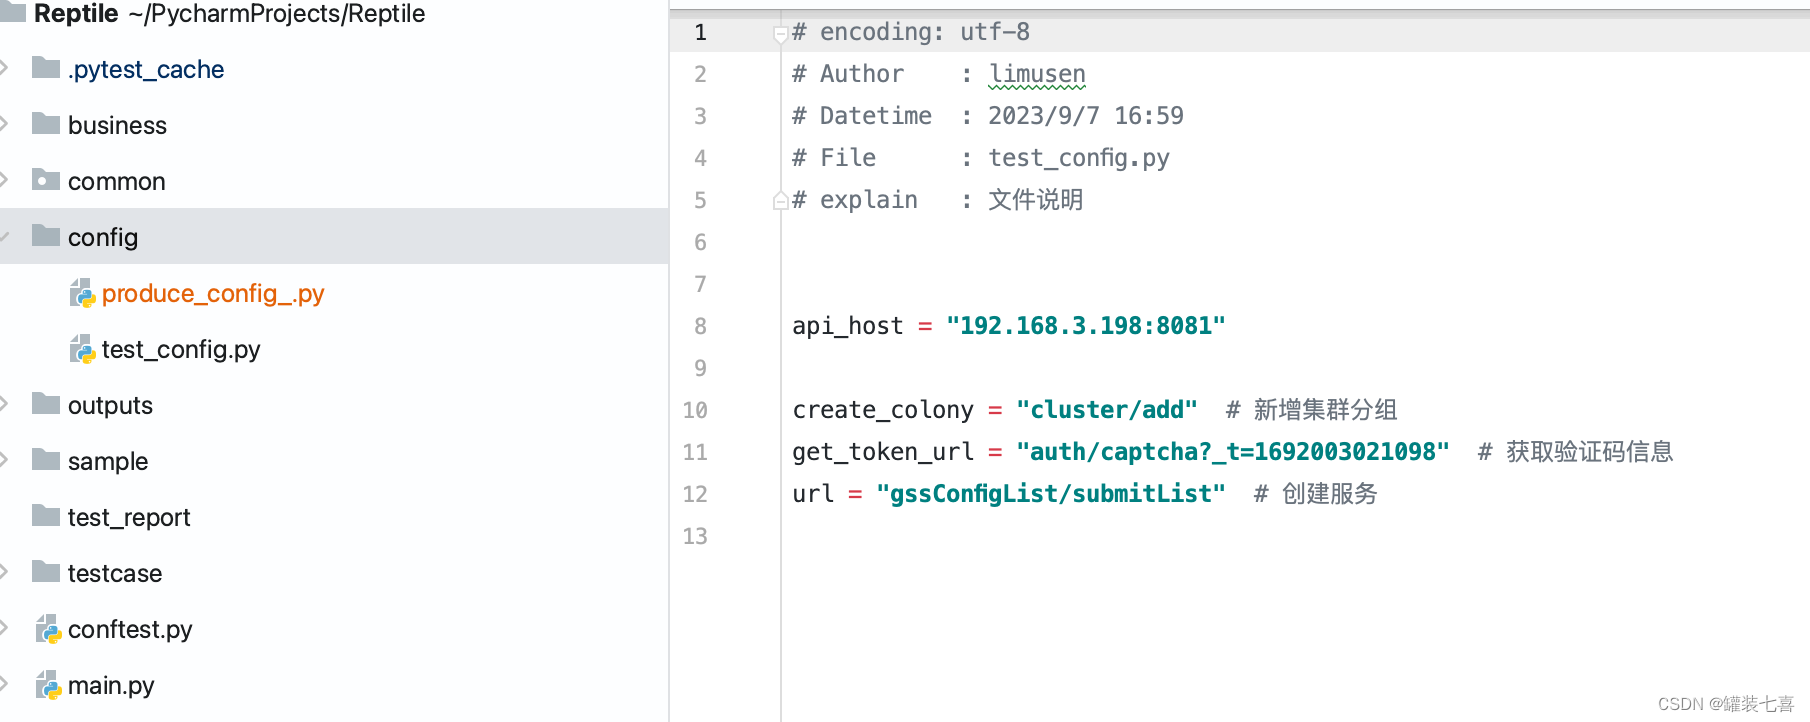Click line number 1 in gutter
Image resolution: width=1810 pixels, height=722 pixels.
(x=700, y=32)
